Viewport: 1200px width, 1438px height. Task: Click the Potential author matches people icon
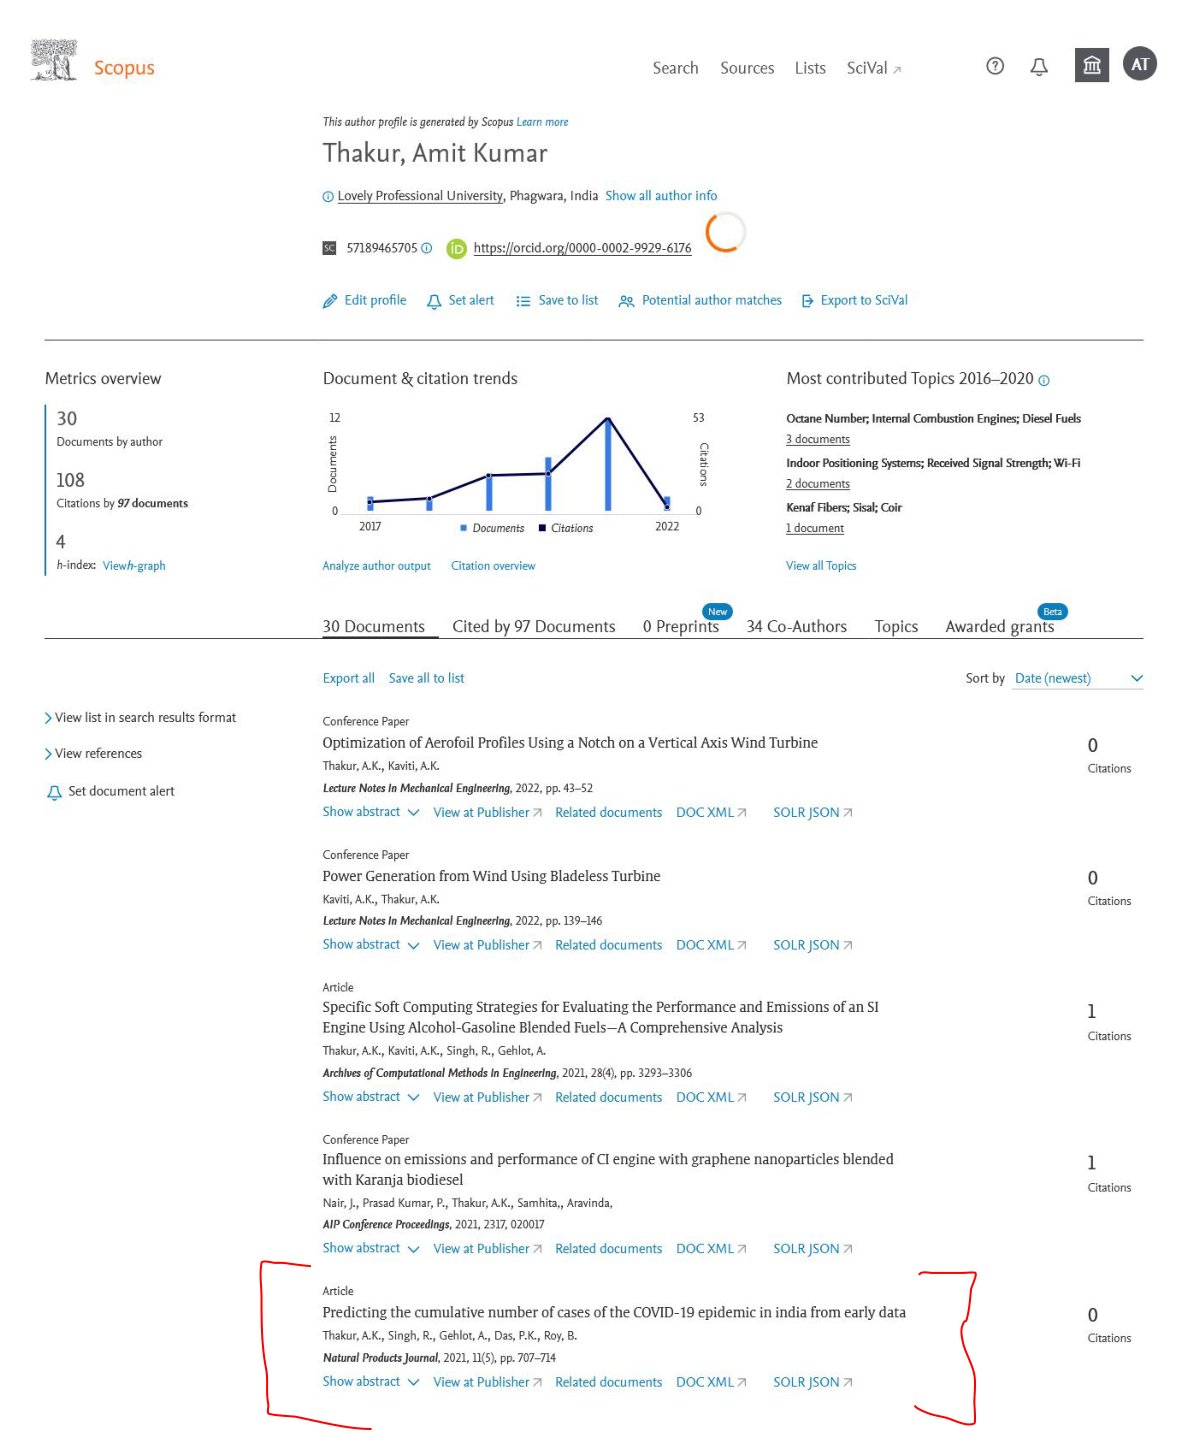click(626, 301)
